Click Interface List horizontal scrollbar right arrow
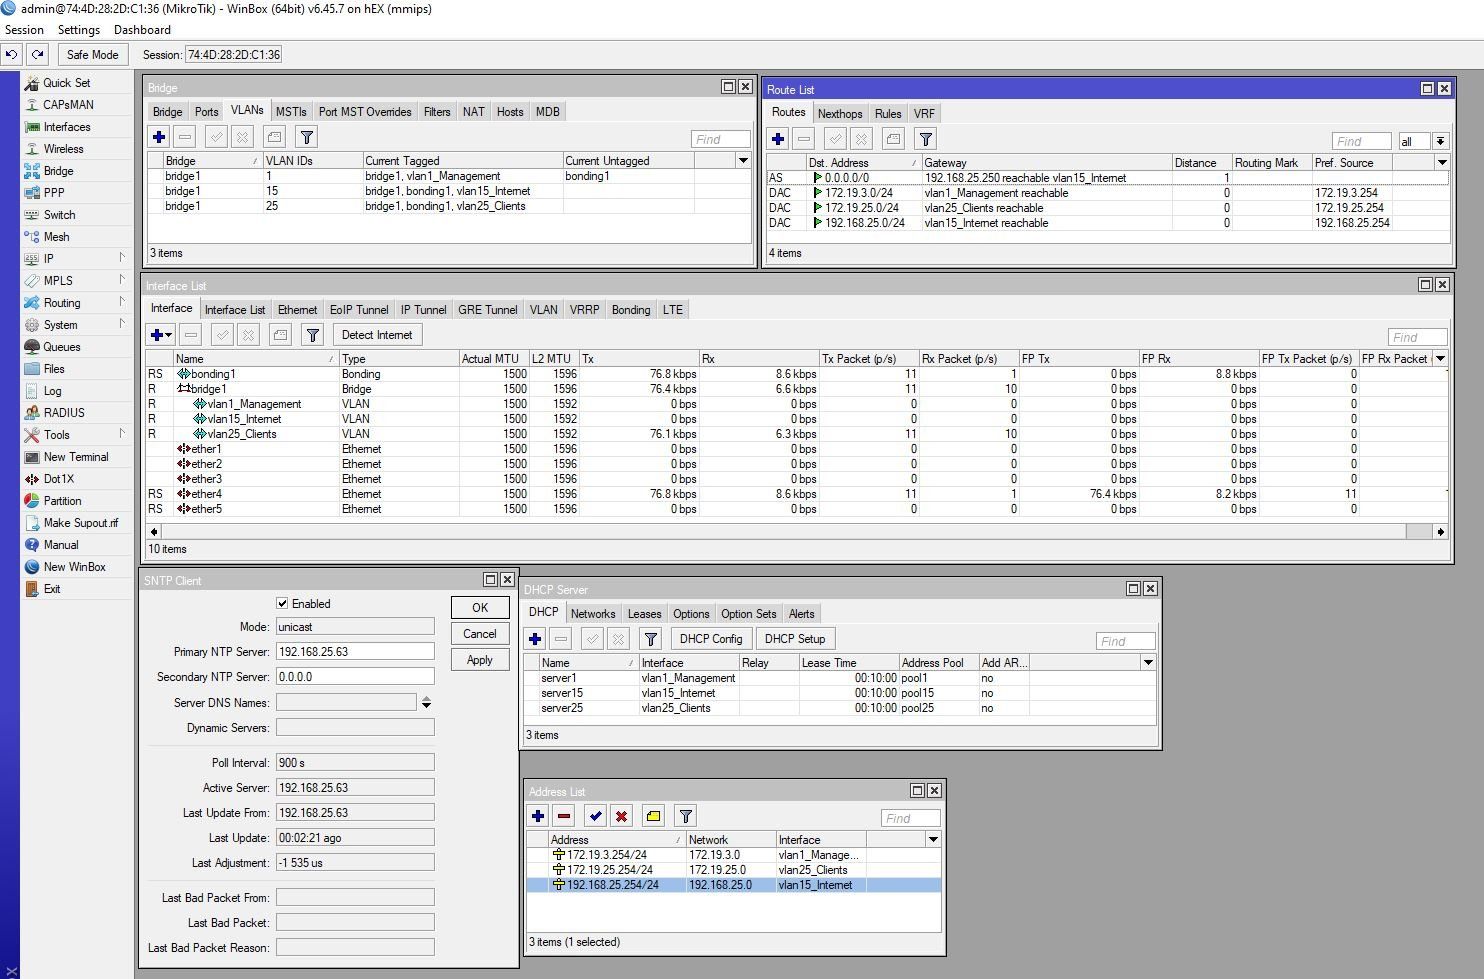The image size is (1484, 979). point(1441,532)
